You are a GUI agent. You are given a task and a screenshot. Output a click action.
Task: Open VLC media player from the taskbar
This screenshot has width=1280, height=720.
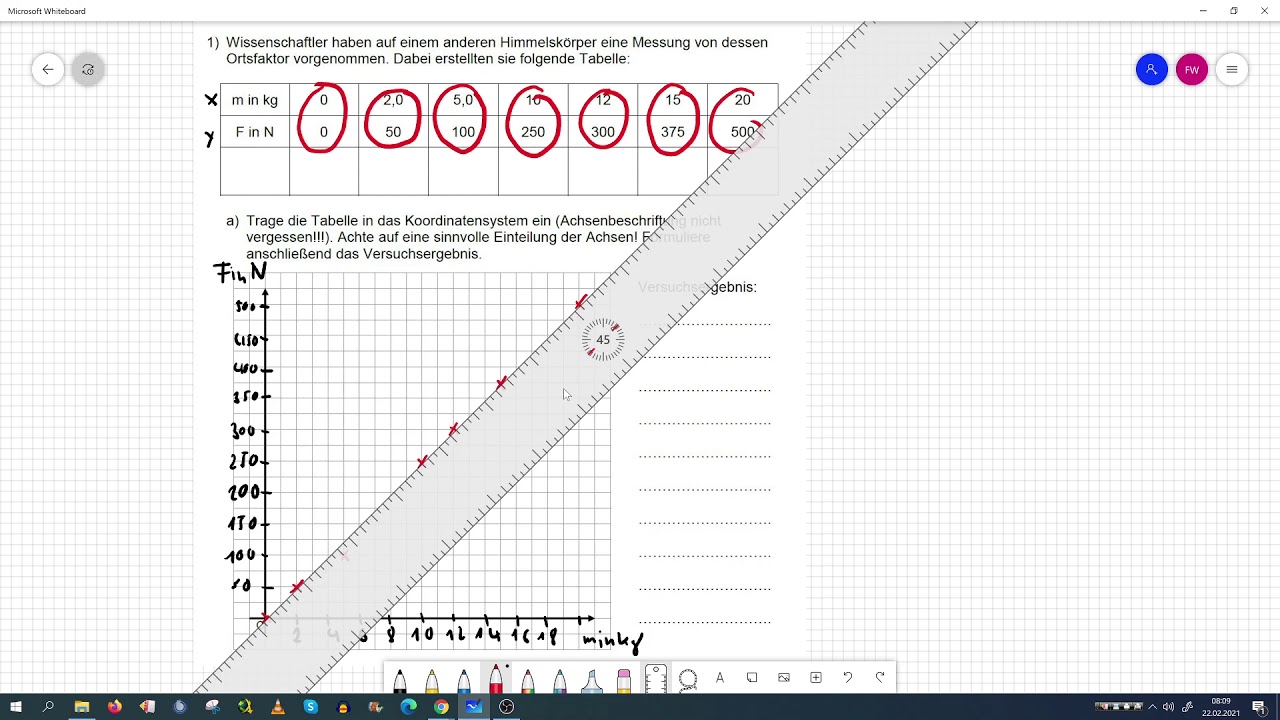[x=277, y=707]
